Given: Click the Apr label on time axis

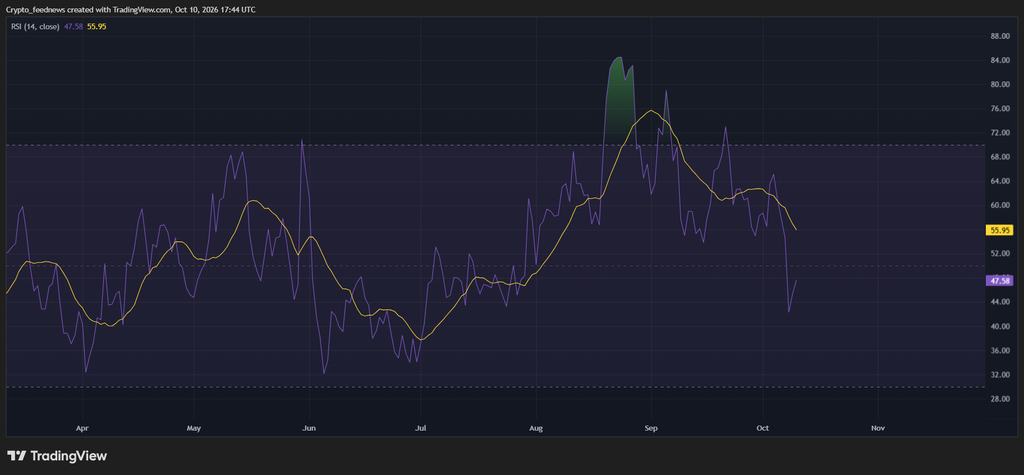Looking at the screenshot, I should [x=82, y=429].
